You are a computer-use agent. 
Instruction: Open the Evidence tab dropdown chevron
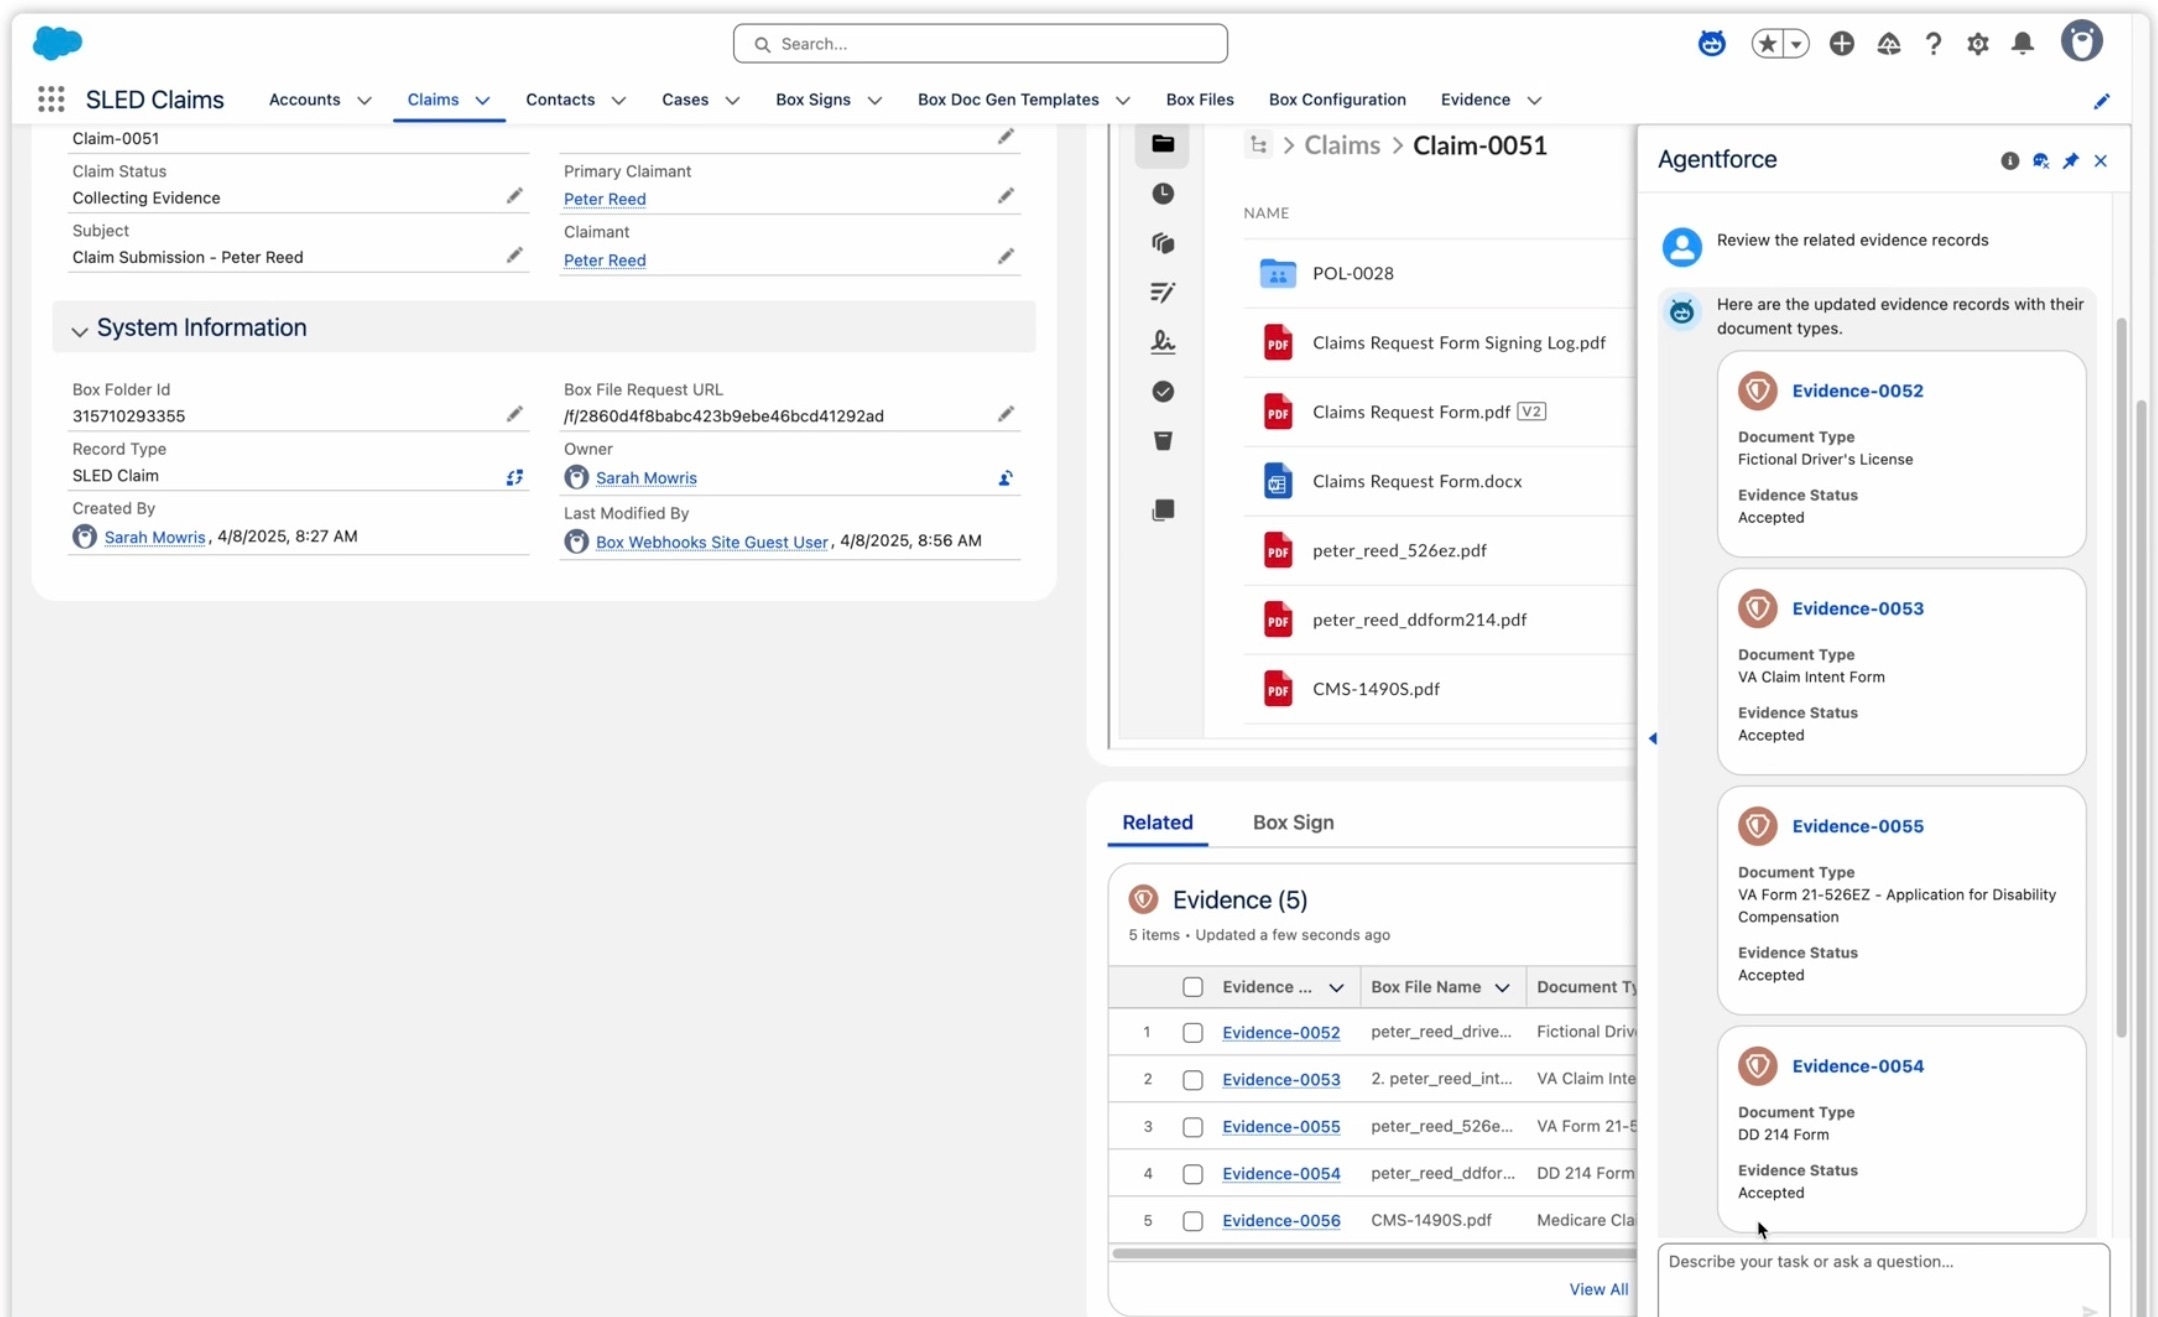pyautogui.click(x=1534, y=100)
